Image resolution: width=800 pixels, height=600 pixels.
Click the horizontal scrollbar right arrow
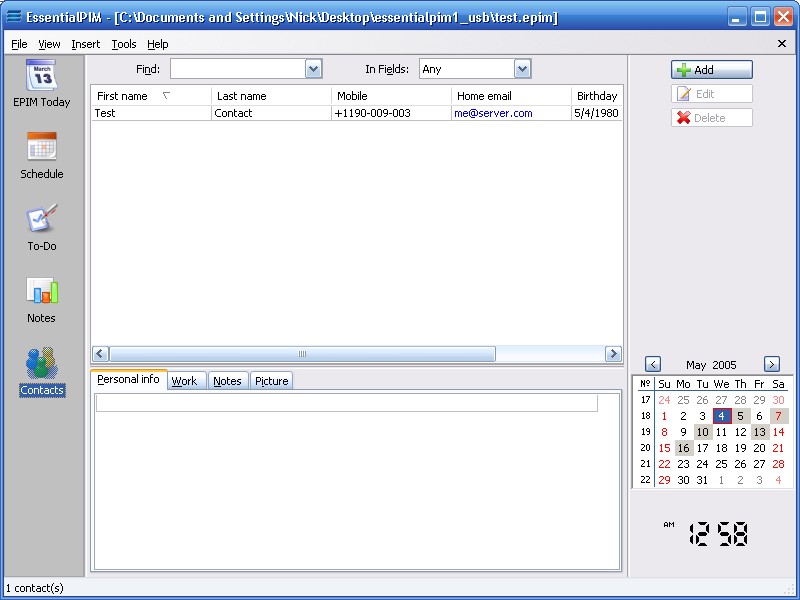coord(613,354)
